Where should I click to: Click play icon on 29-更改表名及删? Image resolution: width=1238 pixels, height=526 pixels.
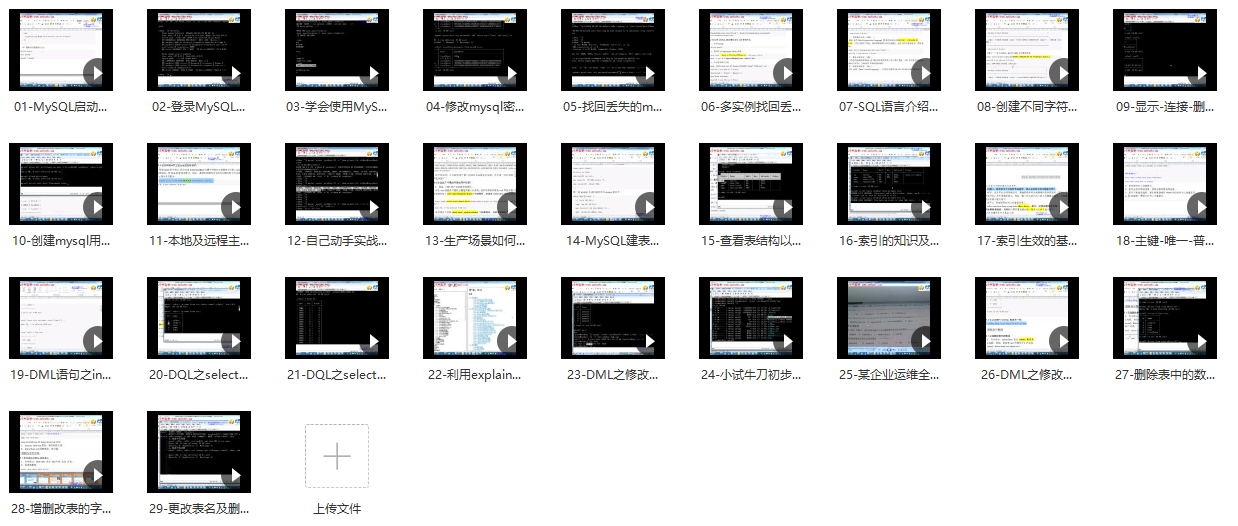tap(234, 475)
